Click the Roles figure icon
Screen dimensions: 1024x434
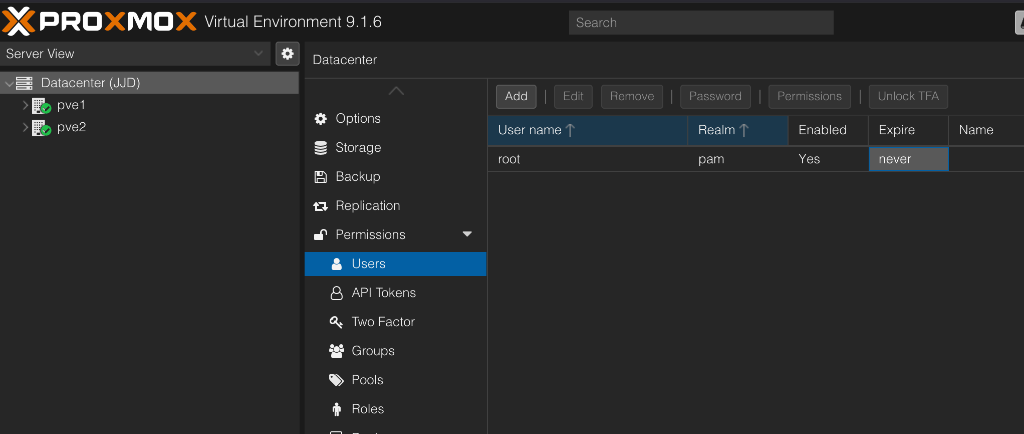pyautogui.click(x=337, y=409)
